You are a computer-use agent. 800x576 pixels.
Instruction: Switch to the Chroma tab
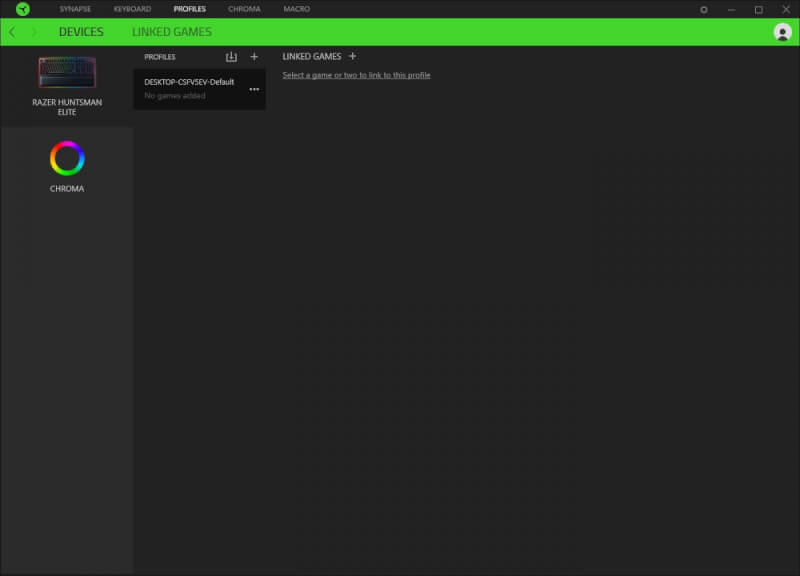tap(244, 9)
